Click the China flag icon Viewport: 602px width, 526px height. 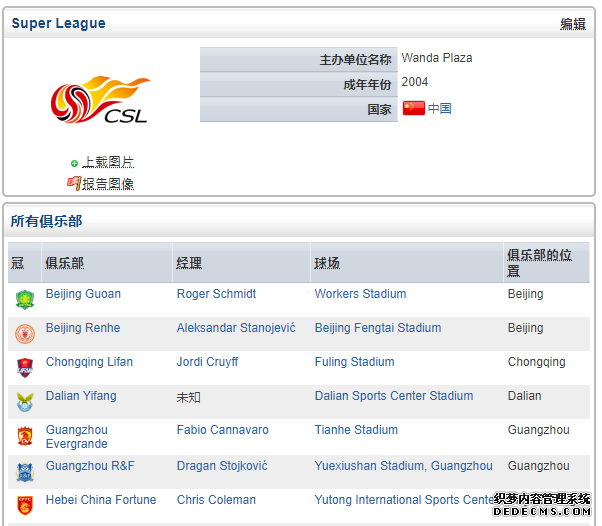413,108
